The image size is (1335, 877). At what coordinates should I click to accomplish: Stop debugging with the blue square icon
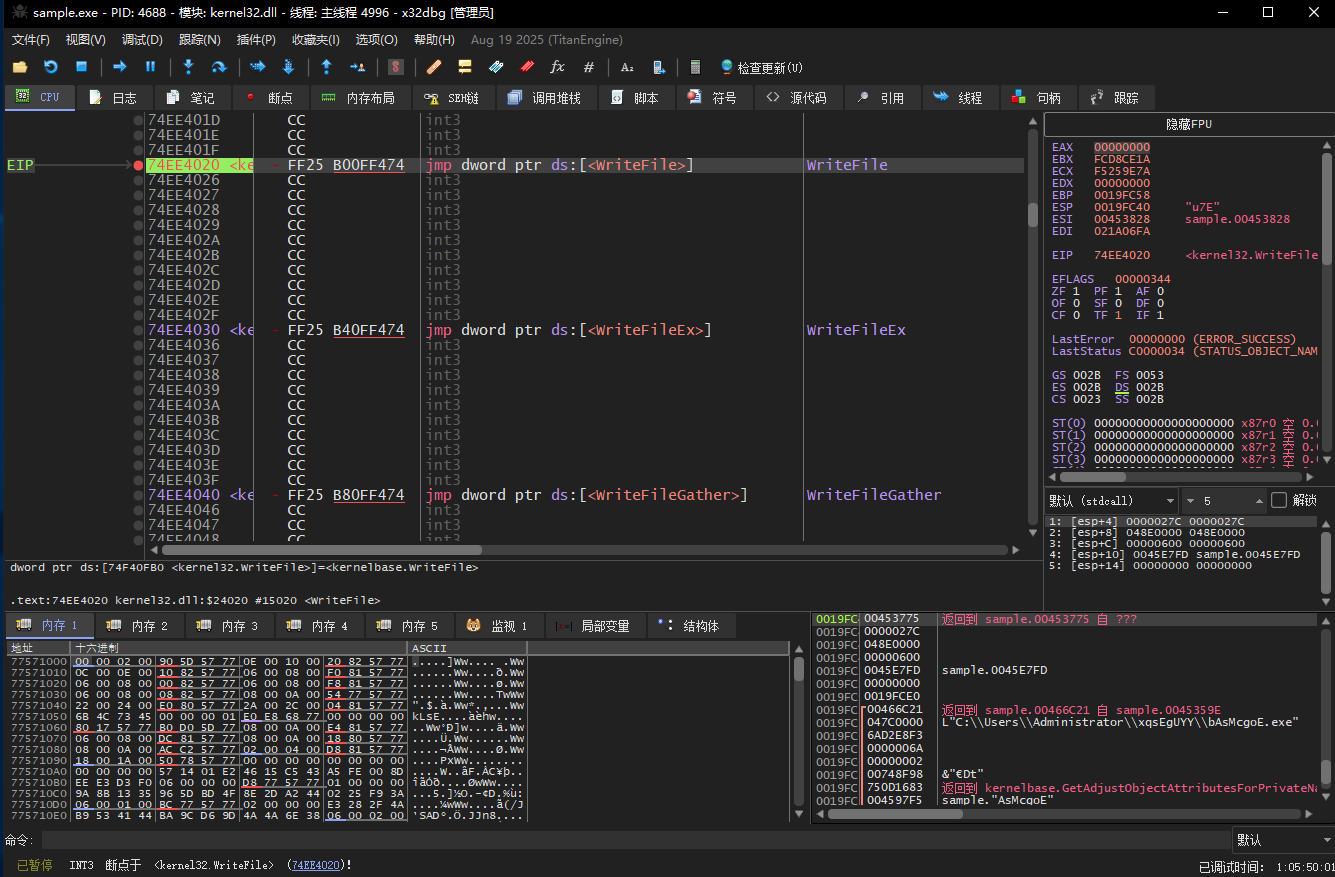[x=82, y=67]
